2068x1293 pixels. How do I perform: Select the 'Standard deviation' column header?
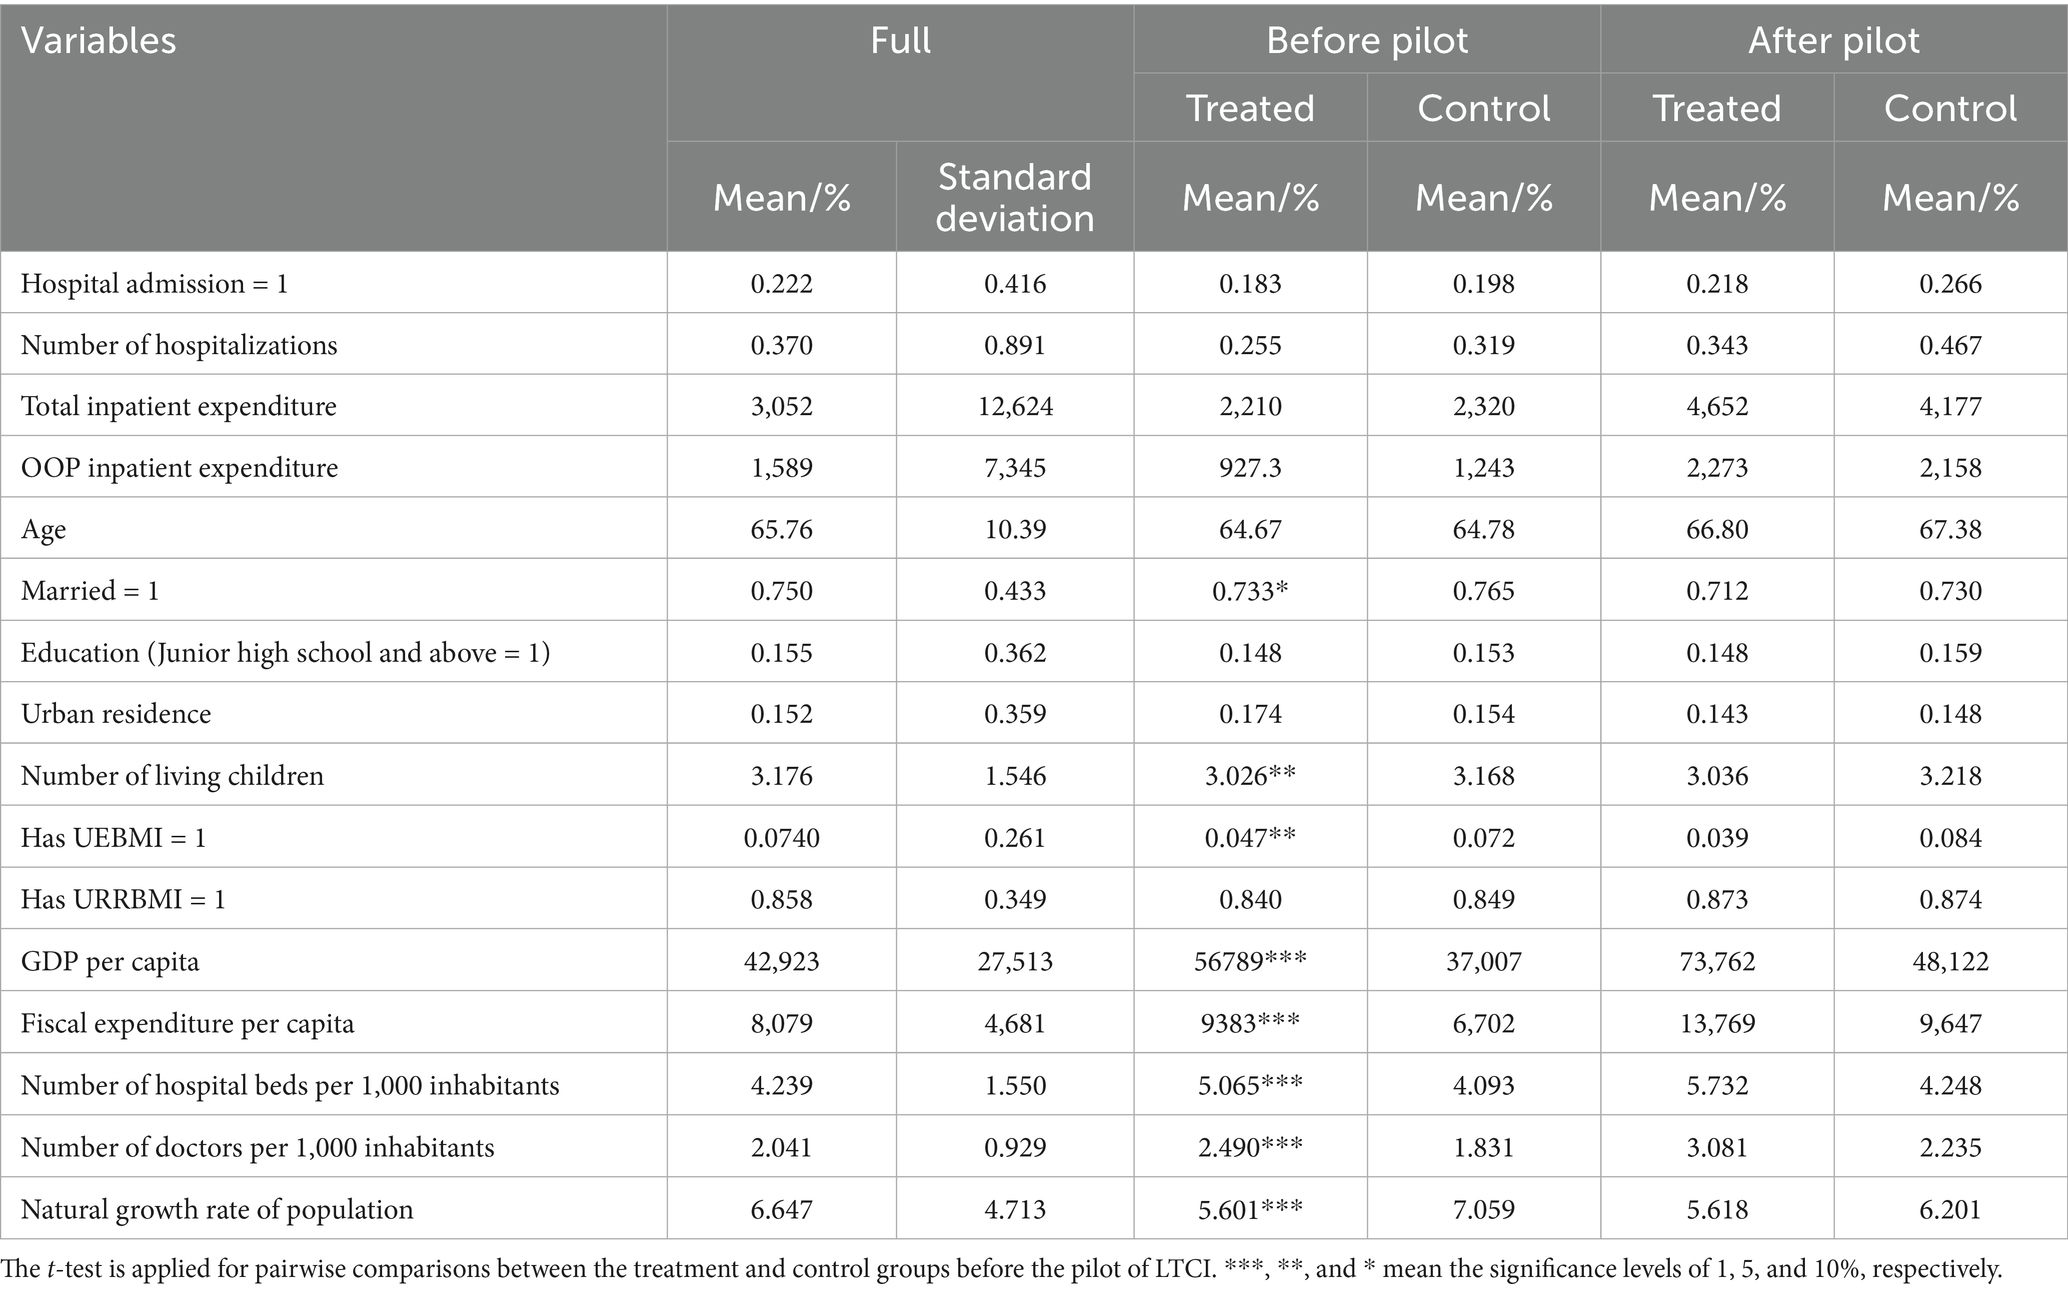tap(1015, 197)
